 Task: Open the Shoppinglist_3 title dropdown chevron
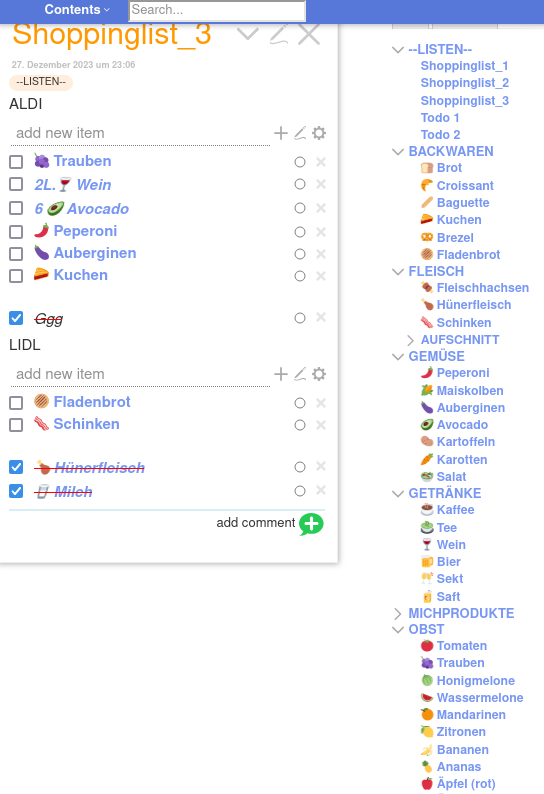pyautogui.click(x=247, y=34)
